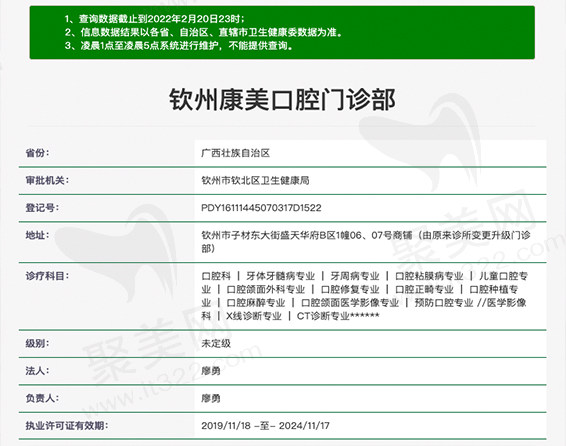This screenshot has height=446, width=566.
Task: Click the value 未定级
Action: point(216,343)
